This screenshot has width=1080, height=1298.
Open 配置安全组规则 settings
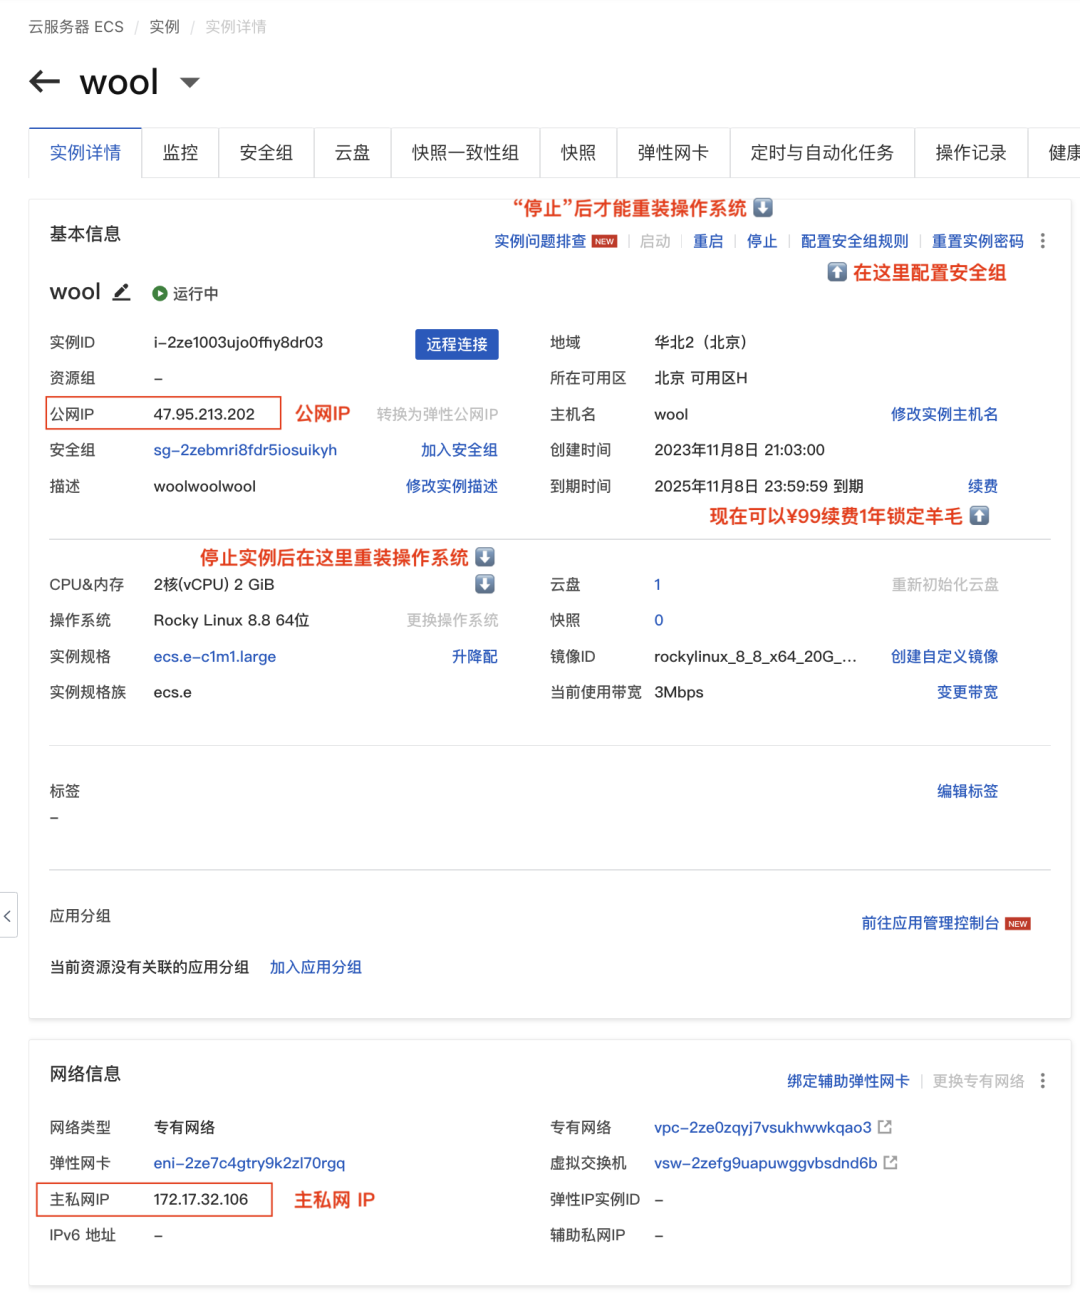854,241
